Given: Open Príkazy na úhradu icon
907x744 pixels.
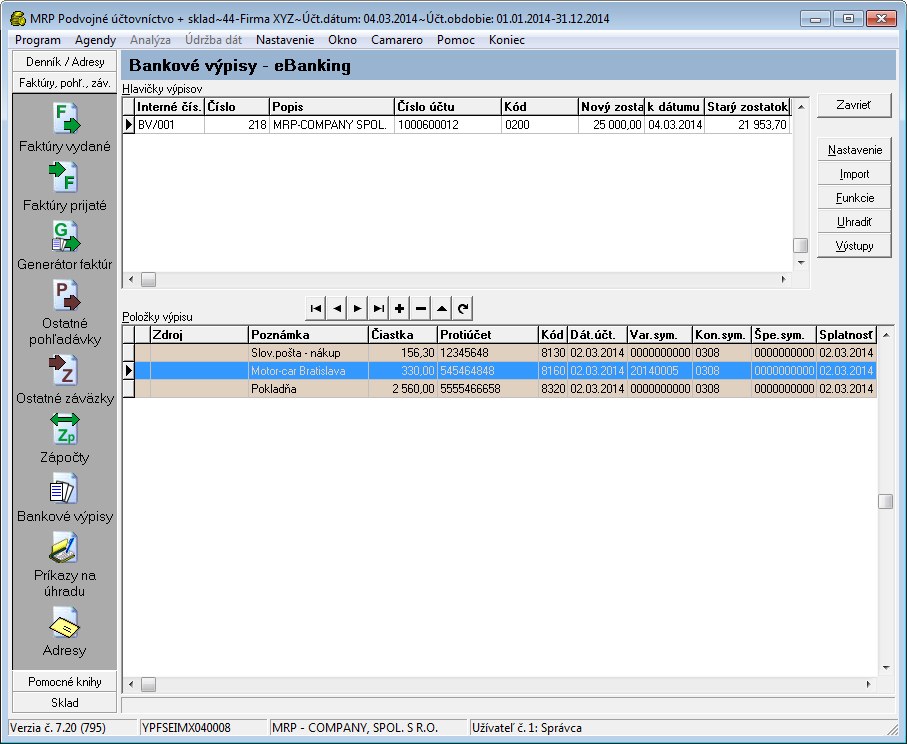Looking at the screenshot, I should [65, 547].
